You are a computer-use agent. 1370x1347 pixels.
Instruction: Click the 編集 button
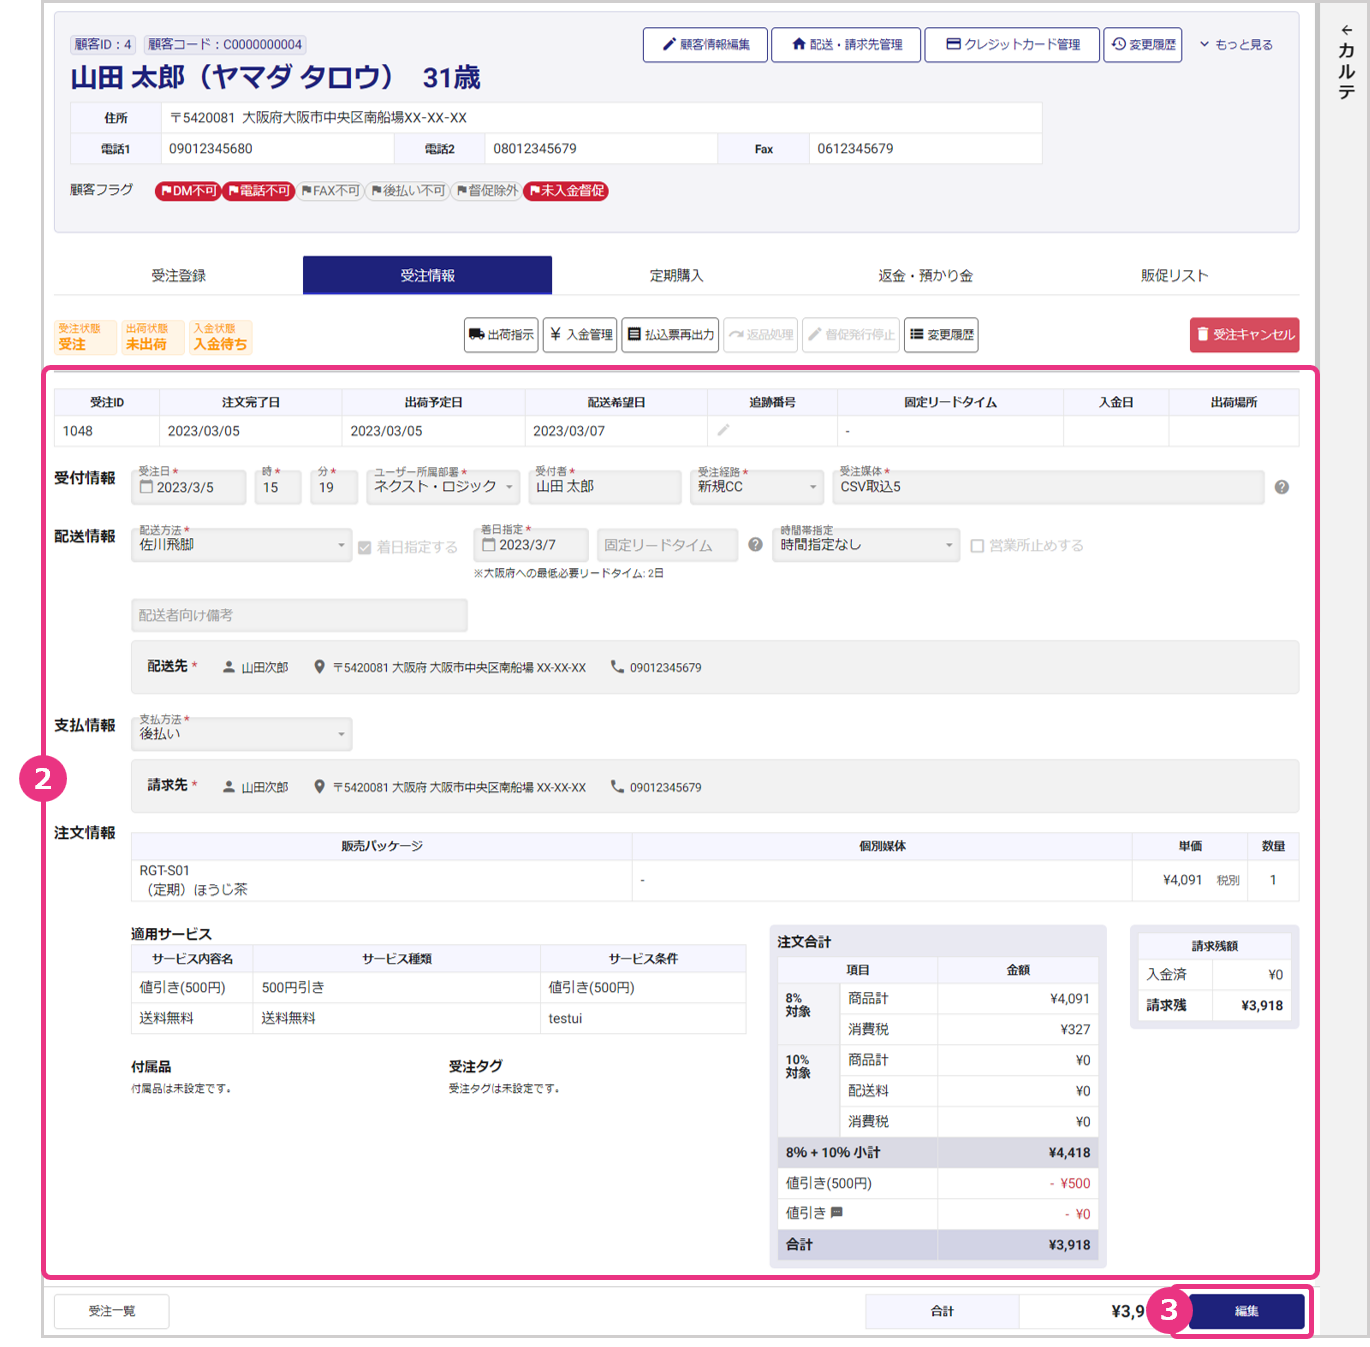tap(1246, 1311)
